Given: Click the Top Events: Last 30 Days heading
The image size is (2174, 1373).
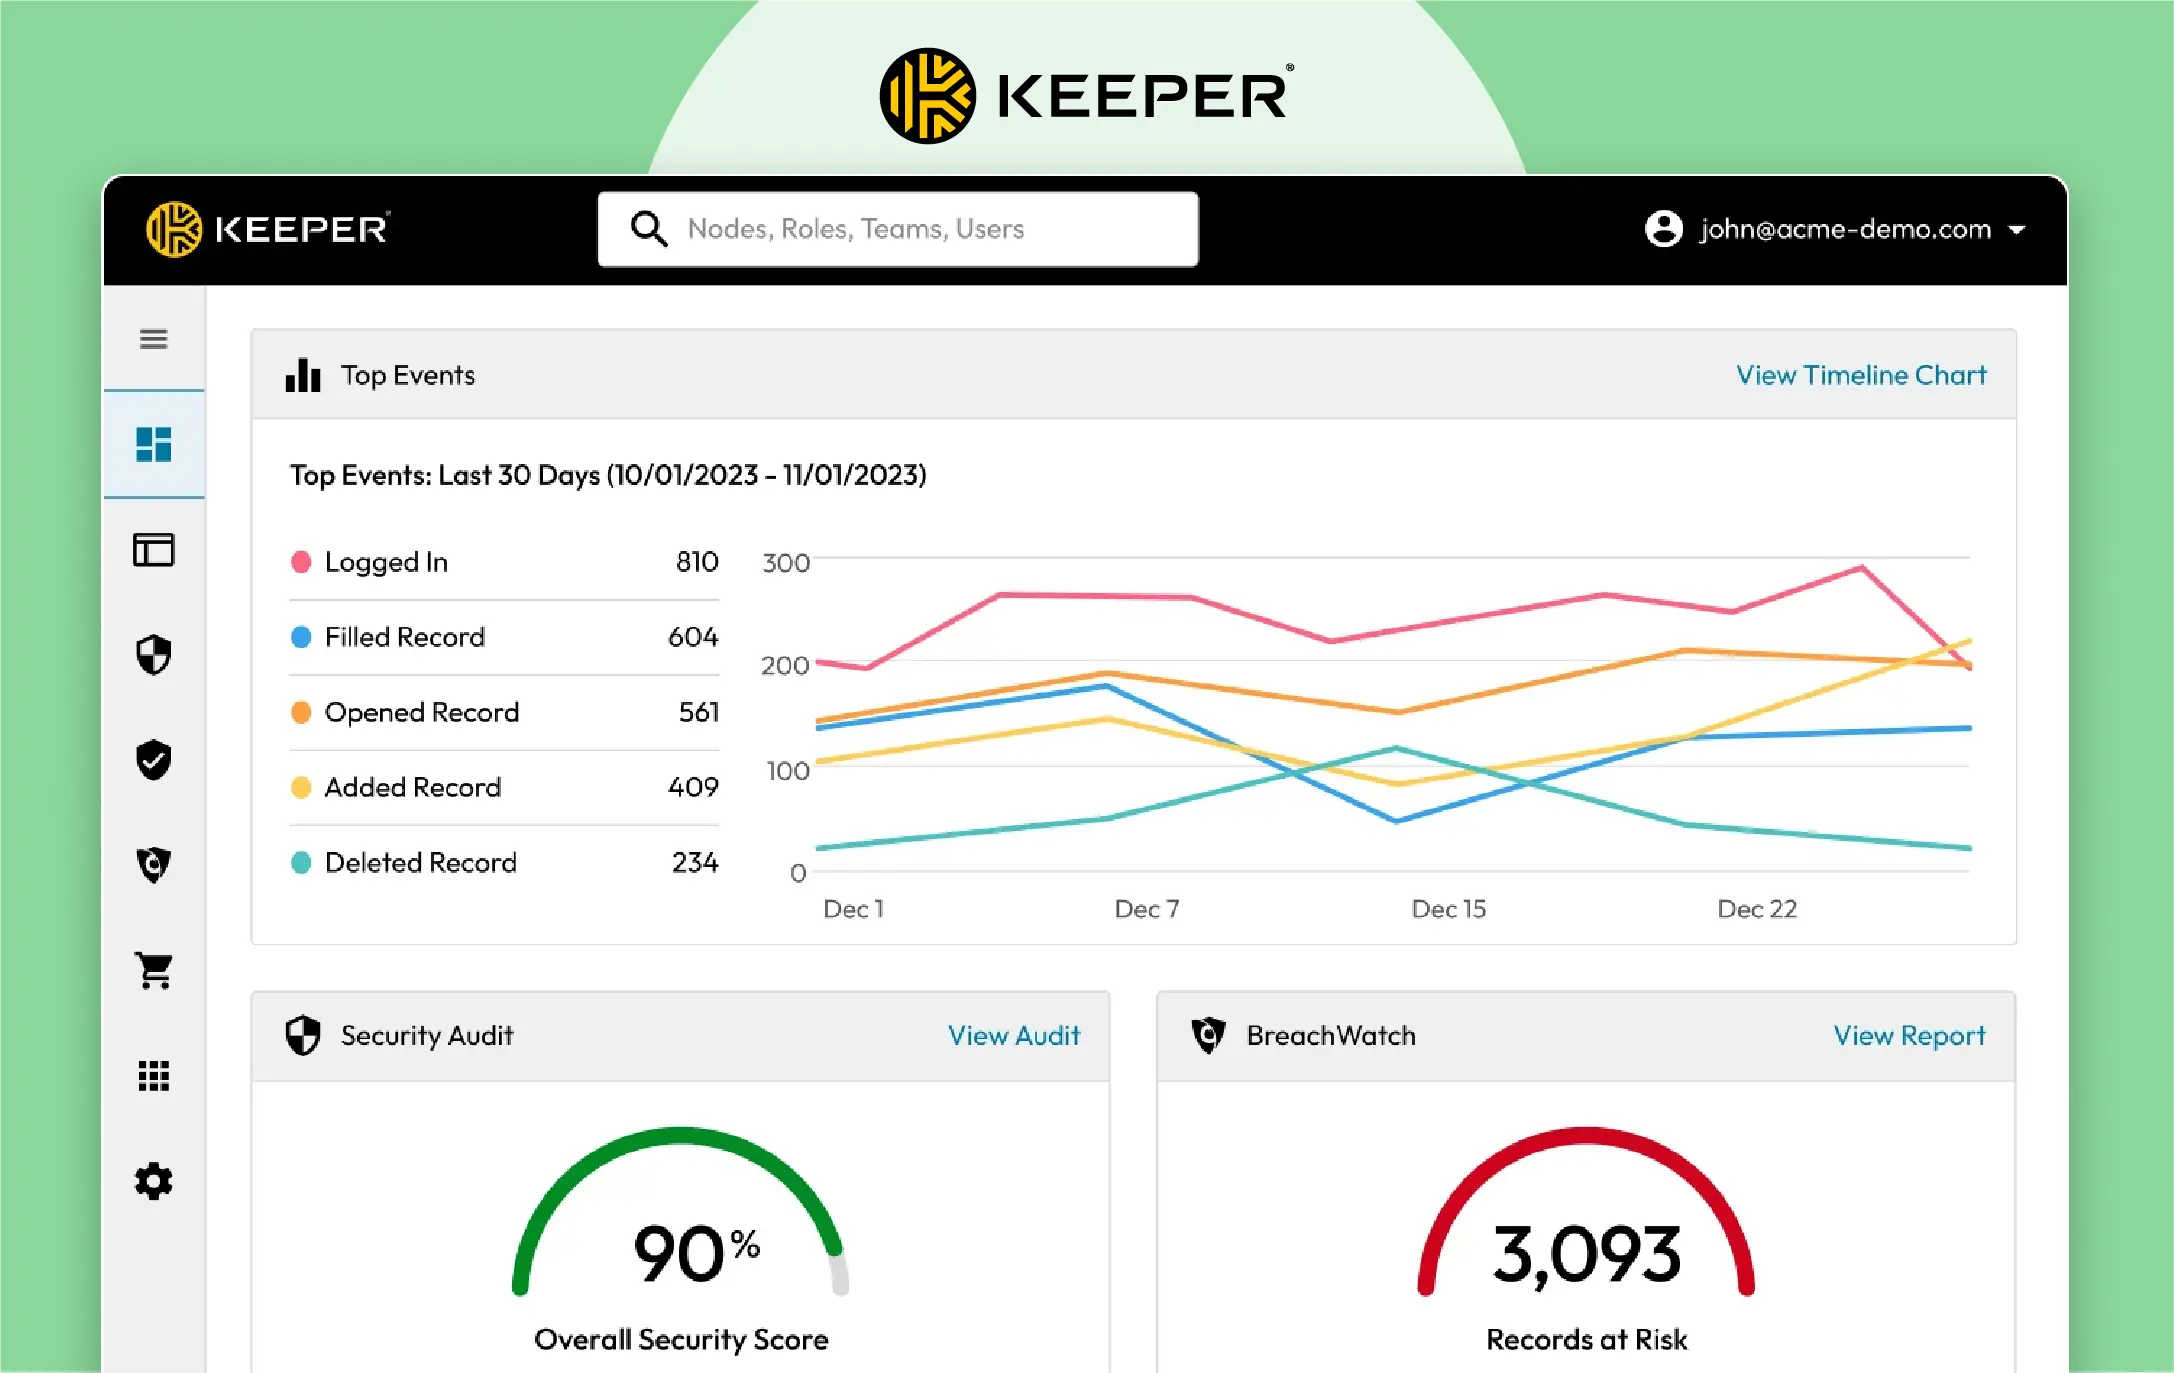Looking at the screenshot, I should 608,475.
